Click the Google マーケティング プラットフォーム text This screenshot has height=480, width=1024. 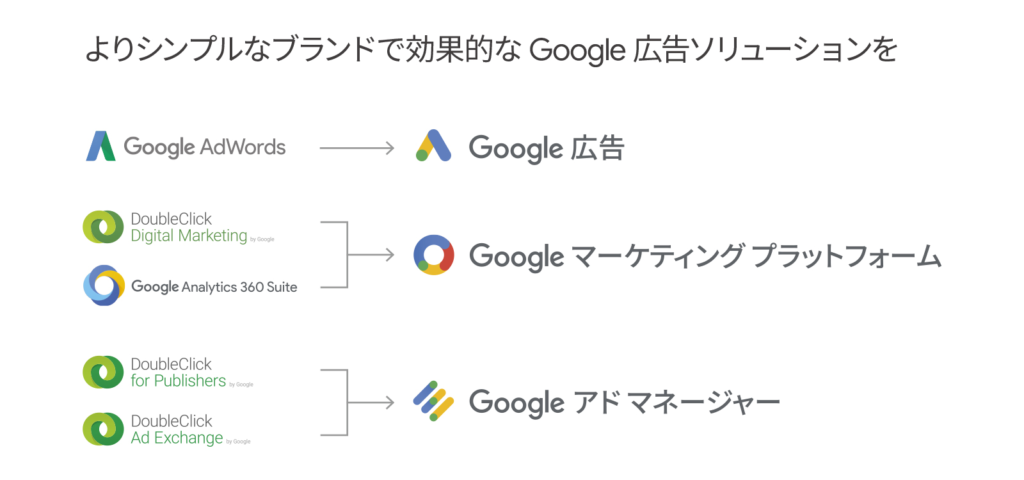(705, 257)
